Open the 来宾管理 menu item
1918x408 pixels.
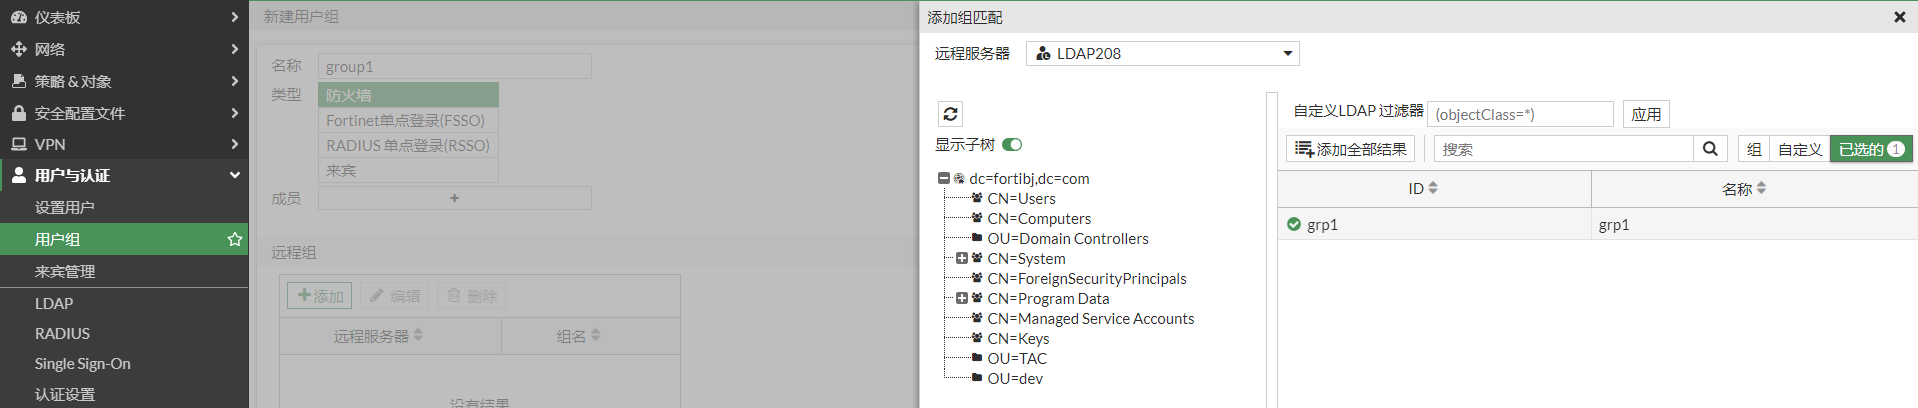[65, 271]
